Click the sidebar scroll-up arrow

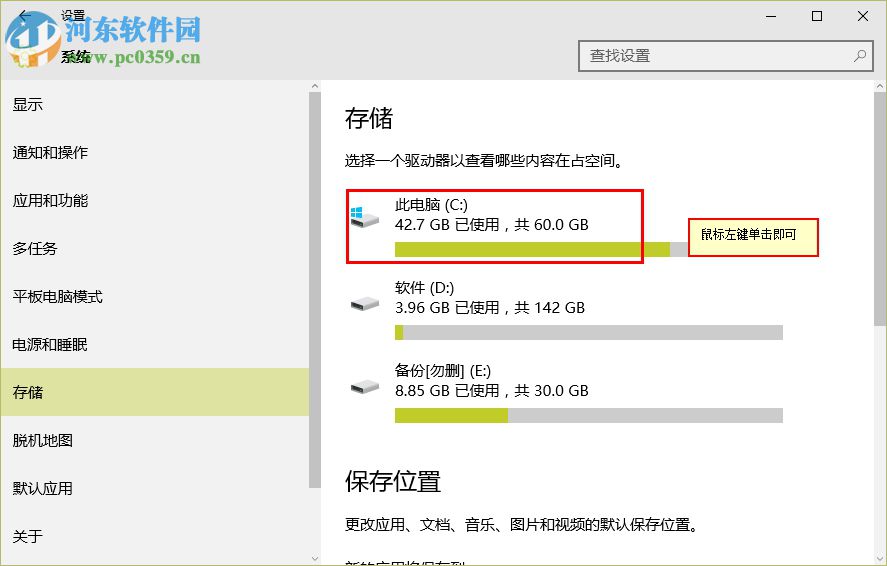click(315, 87)
